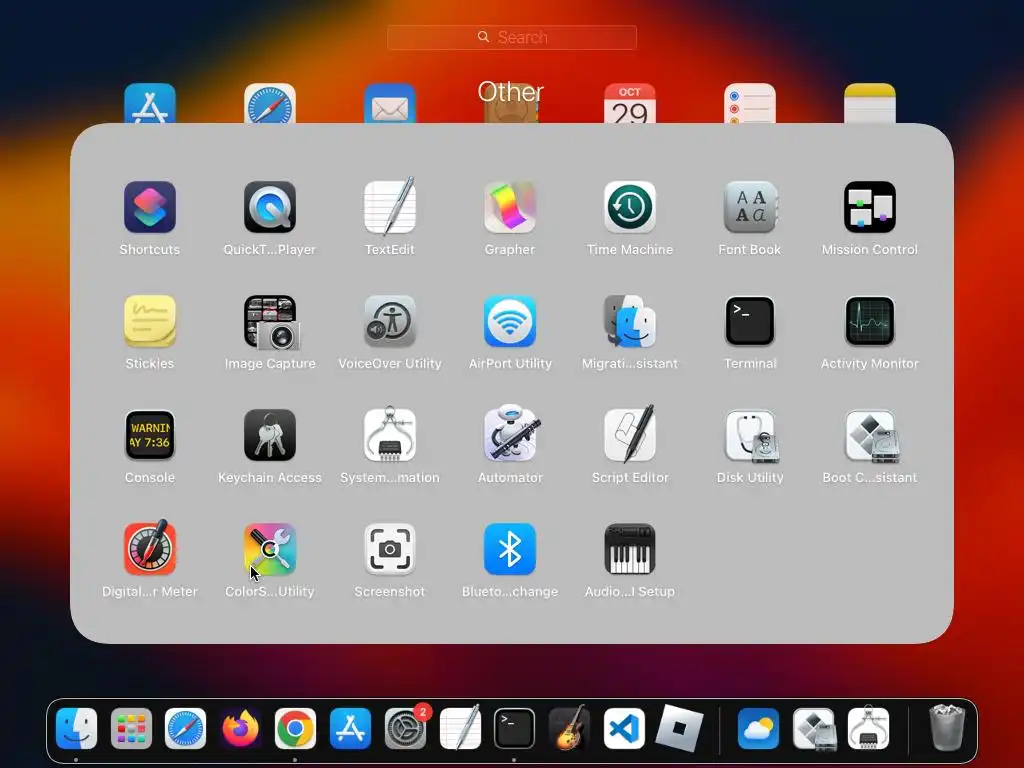Open Boot Camp Assistant in the folder

click(871, 436)
